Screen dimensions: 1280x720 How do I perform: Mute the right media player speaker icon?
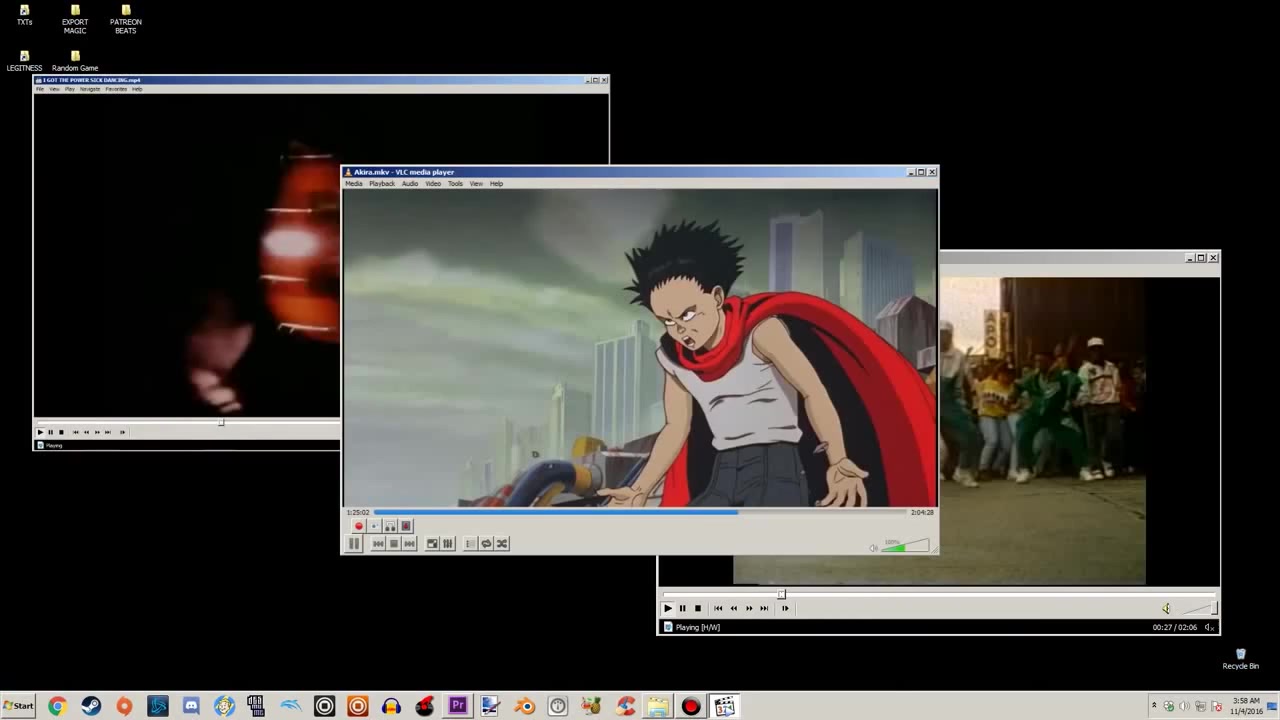(1166, 608)
